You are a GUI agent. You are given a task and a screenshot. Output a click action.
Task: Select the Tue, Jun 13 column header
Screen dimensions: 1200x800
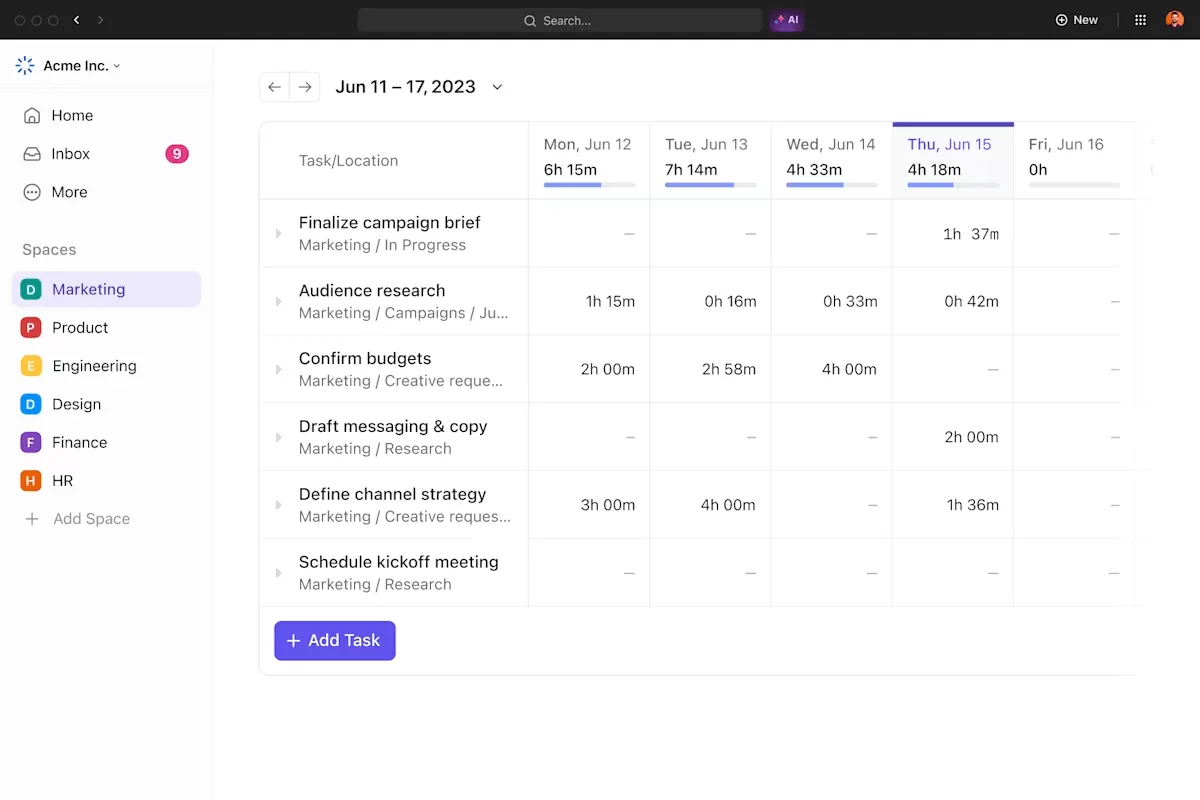point(710,160)
